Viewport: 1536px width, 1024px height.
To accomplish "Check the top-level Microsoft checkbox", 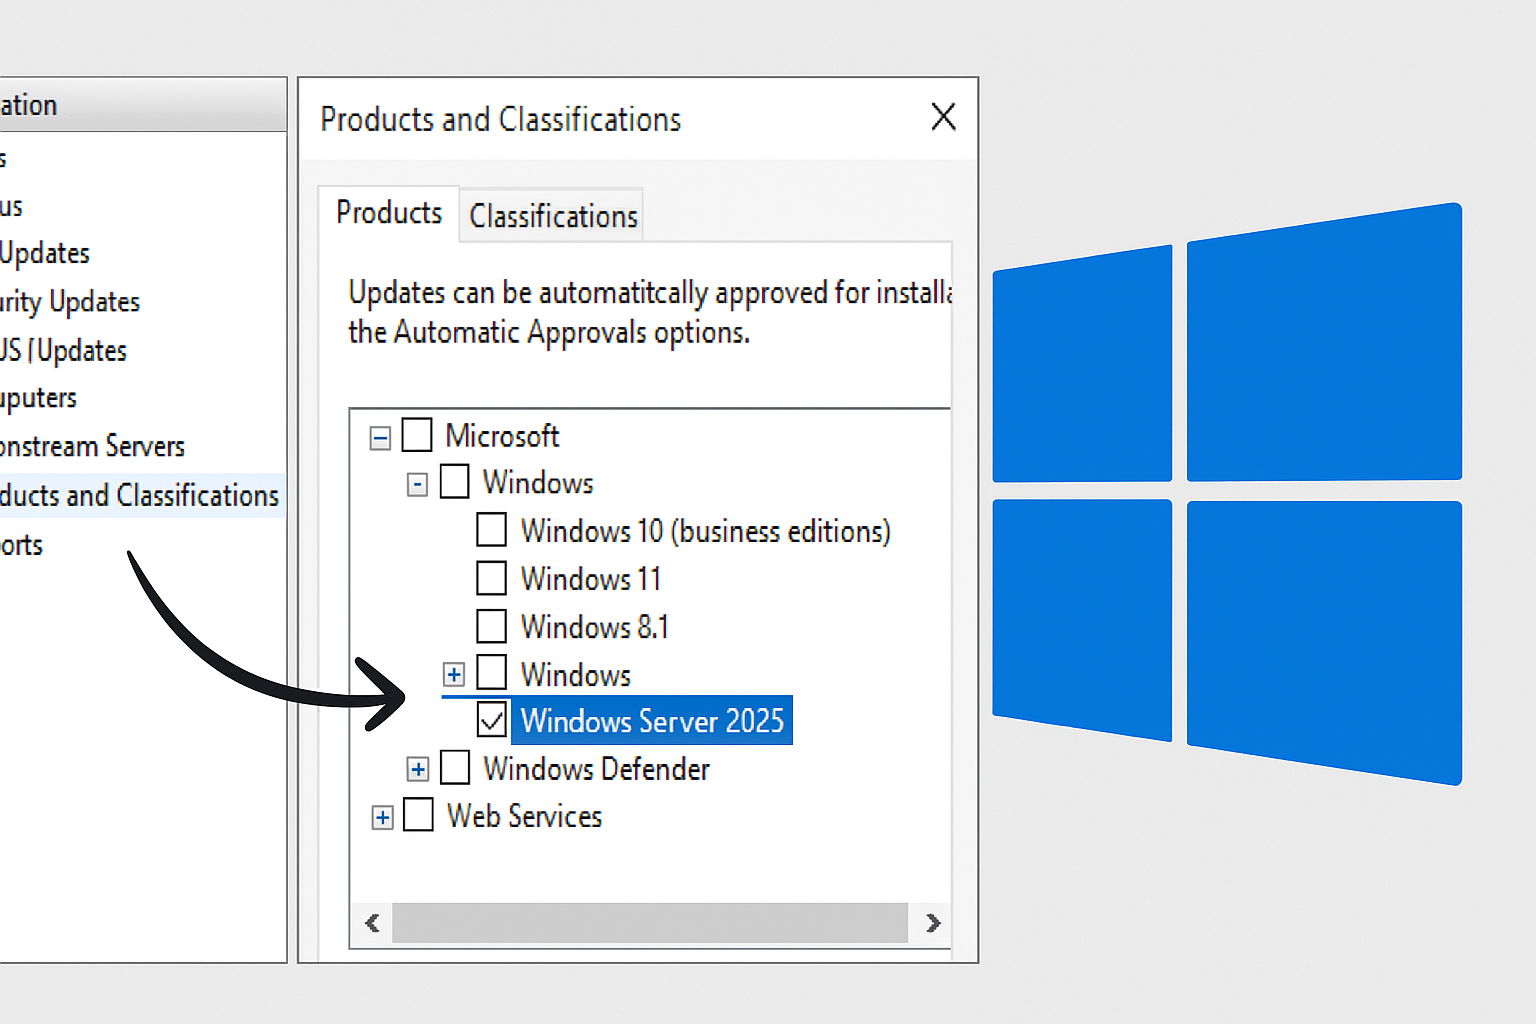I will pos(417,435).
